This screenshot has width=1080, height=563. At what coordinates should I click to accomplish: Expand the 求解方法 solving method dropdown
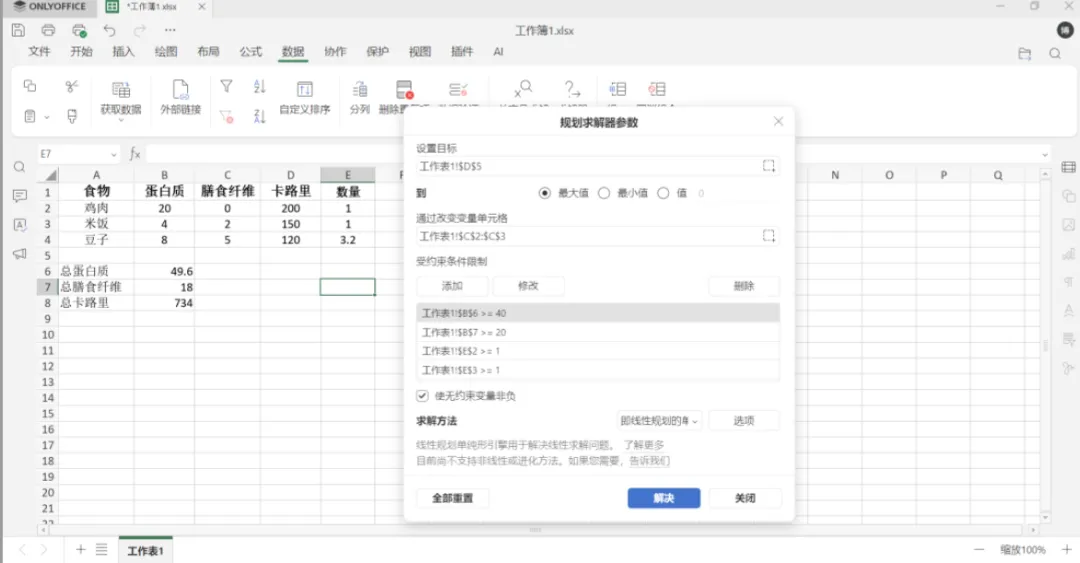click(659, 420)
